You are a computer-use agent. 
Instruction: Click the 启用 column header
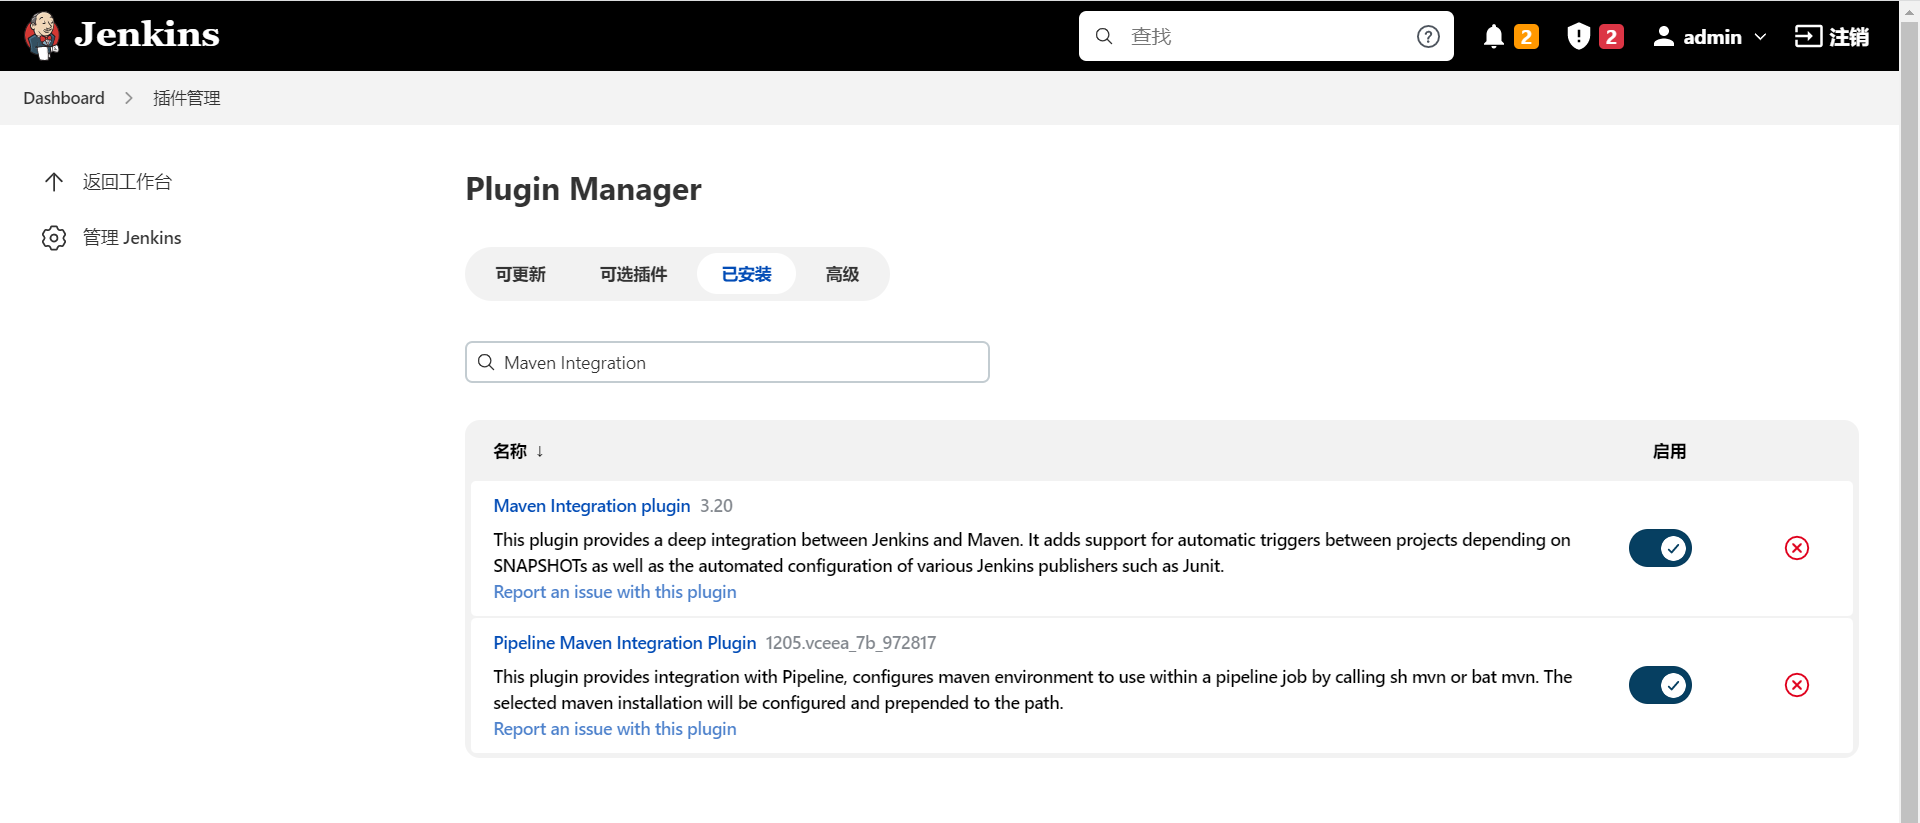pyautogui.click(x=1669, y=451)
